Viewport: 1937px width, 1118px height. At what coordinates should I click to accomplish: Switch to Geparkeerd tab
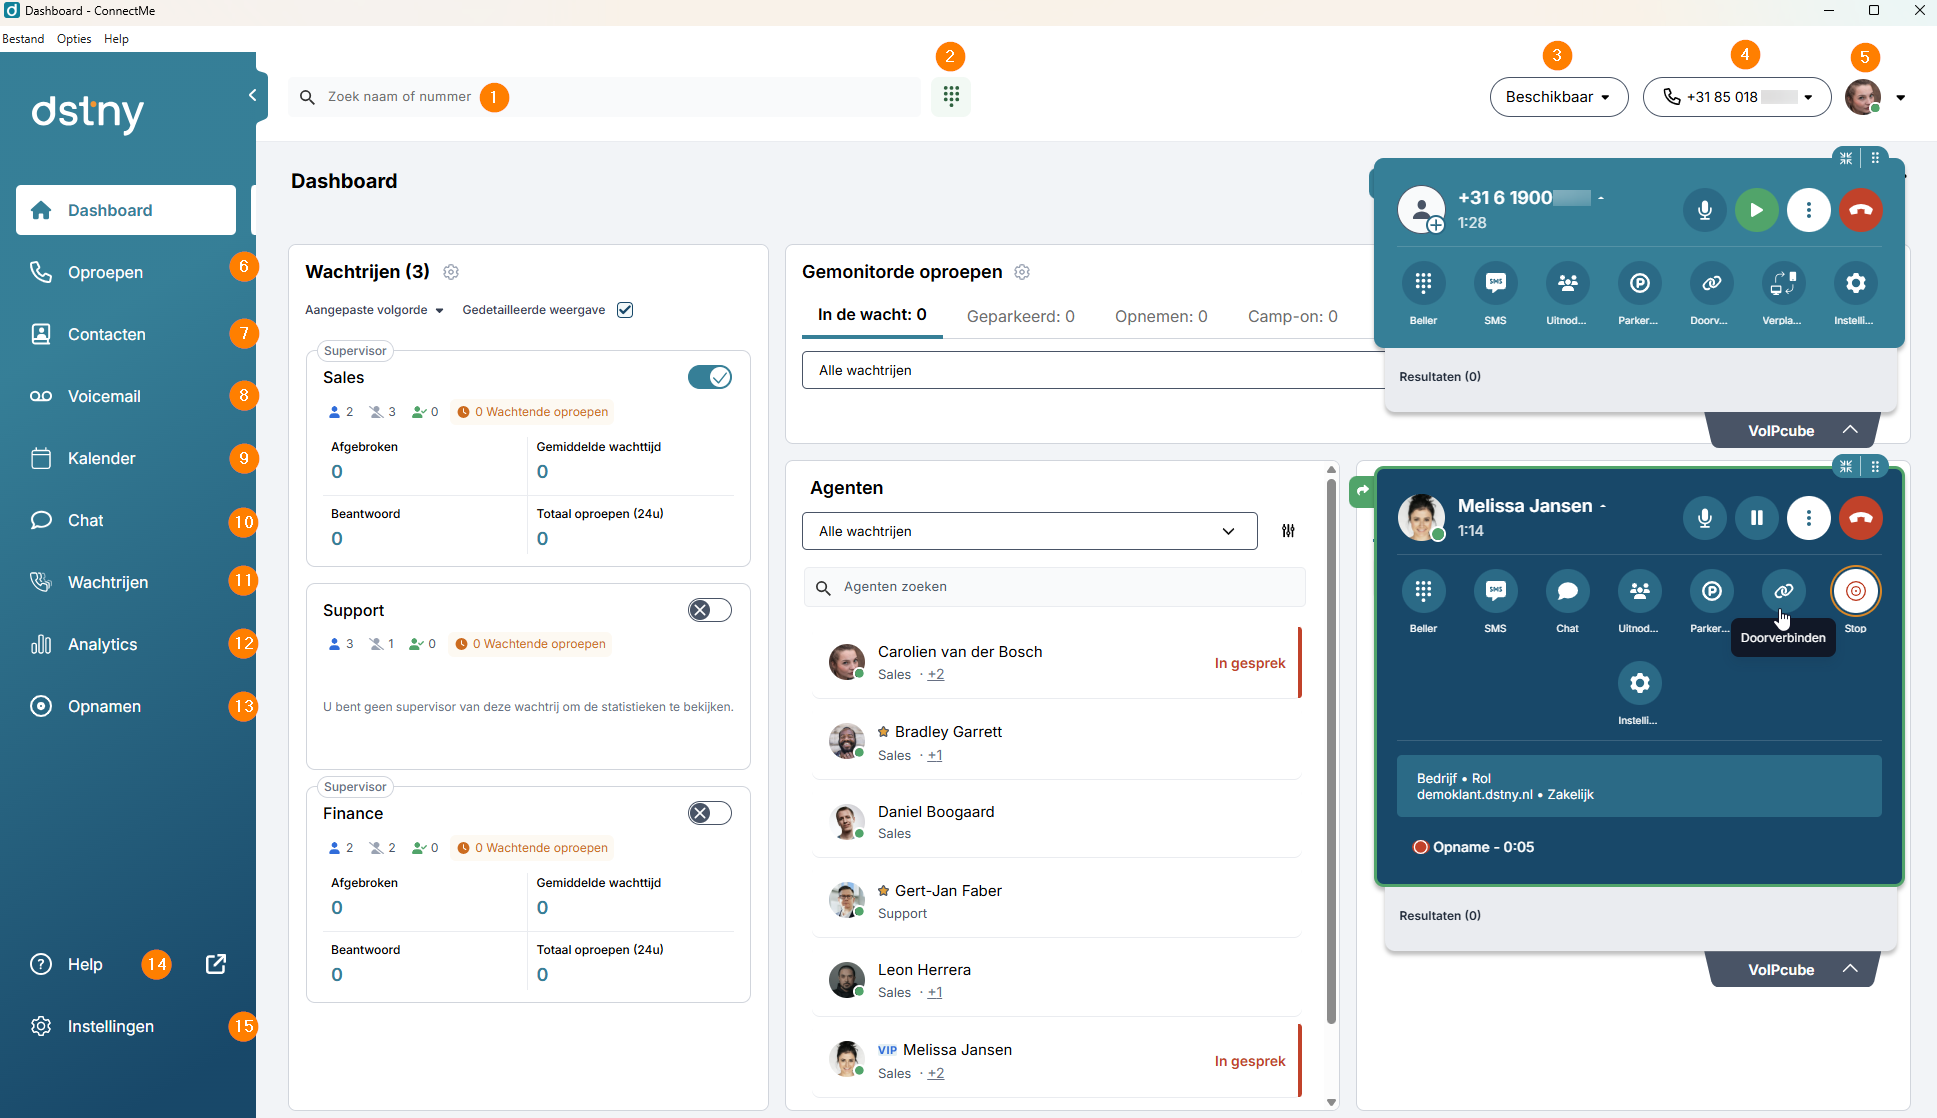click(x=1020, y=316)
